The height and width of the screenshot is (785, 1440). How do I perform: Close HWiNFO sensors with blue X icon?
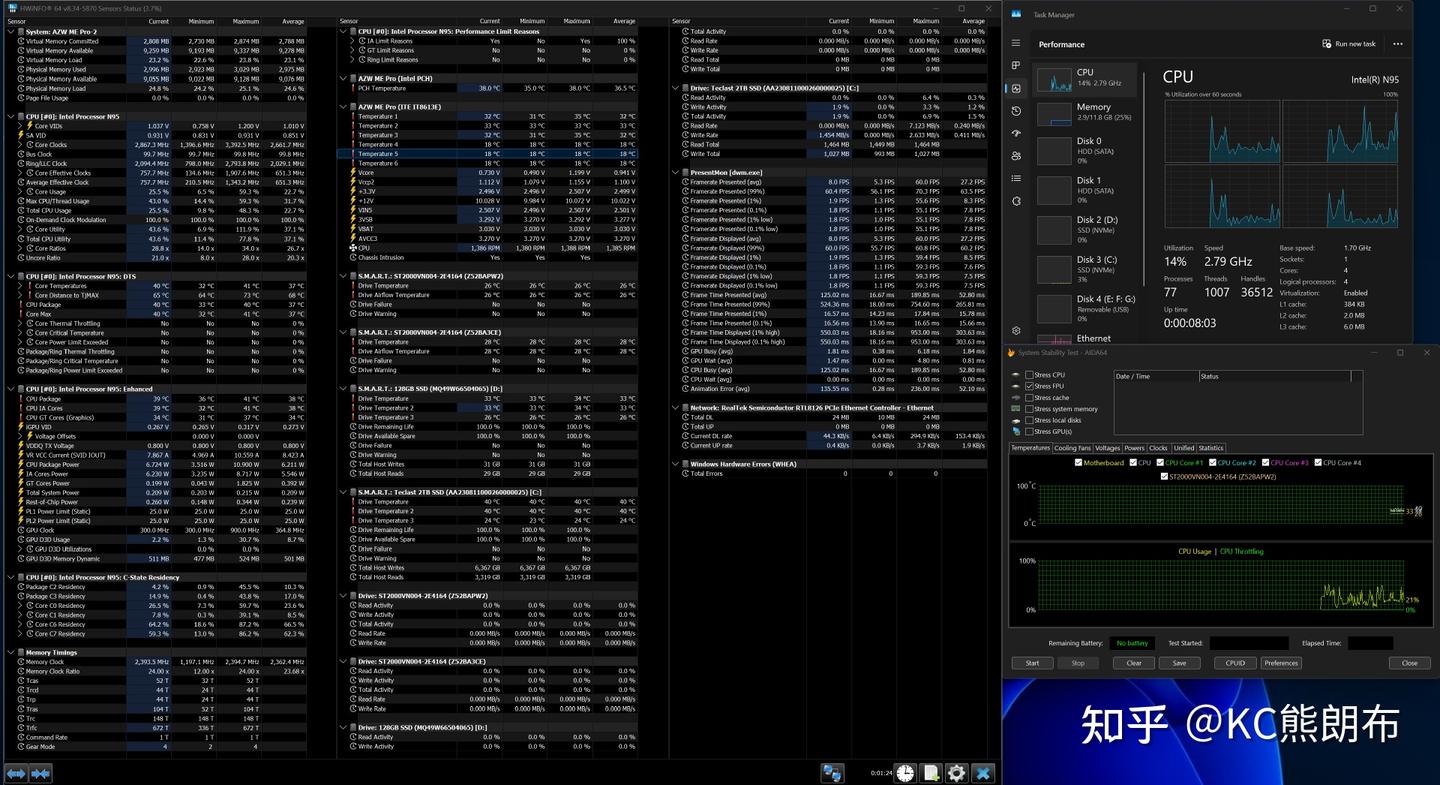coord(983,773)
